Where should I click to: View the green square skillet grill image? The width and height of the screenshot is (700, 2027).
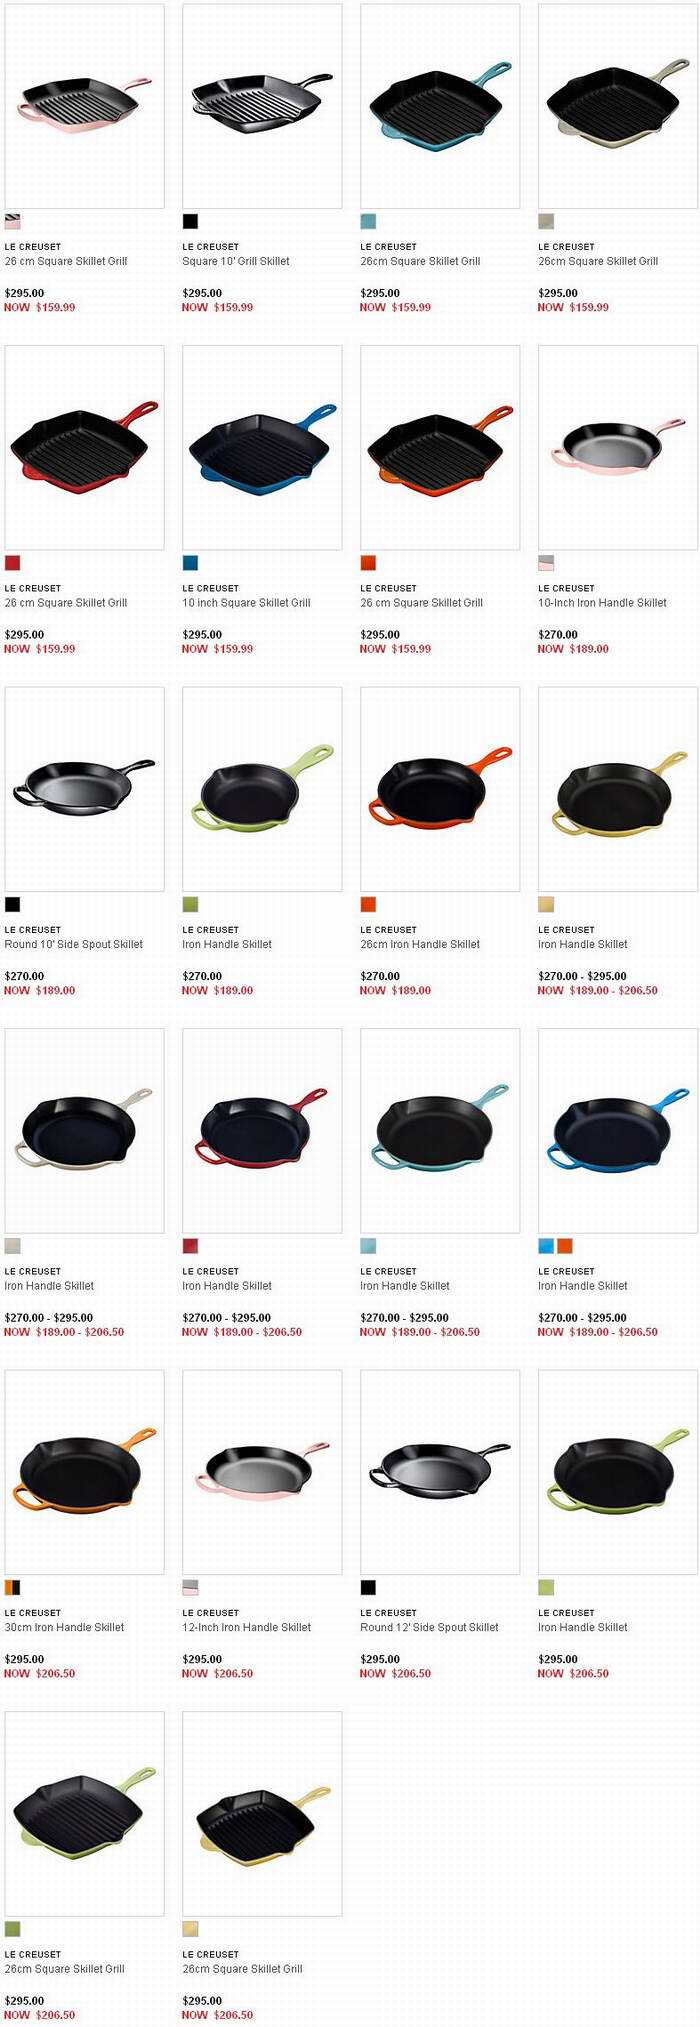[x=84, y=1813]
